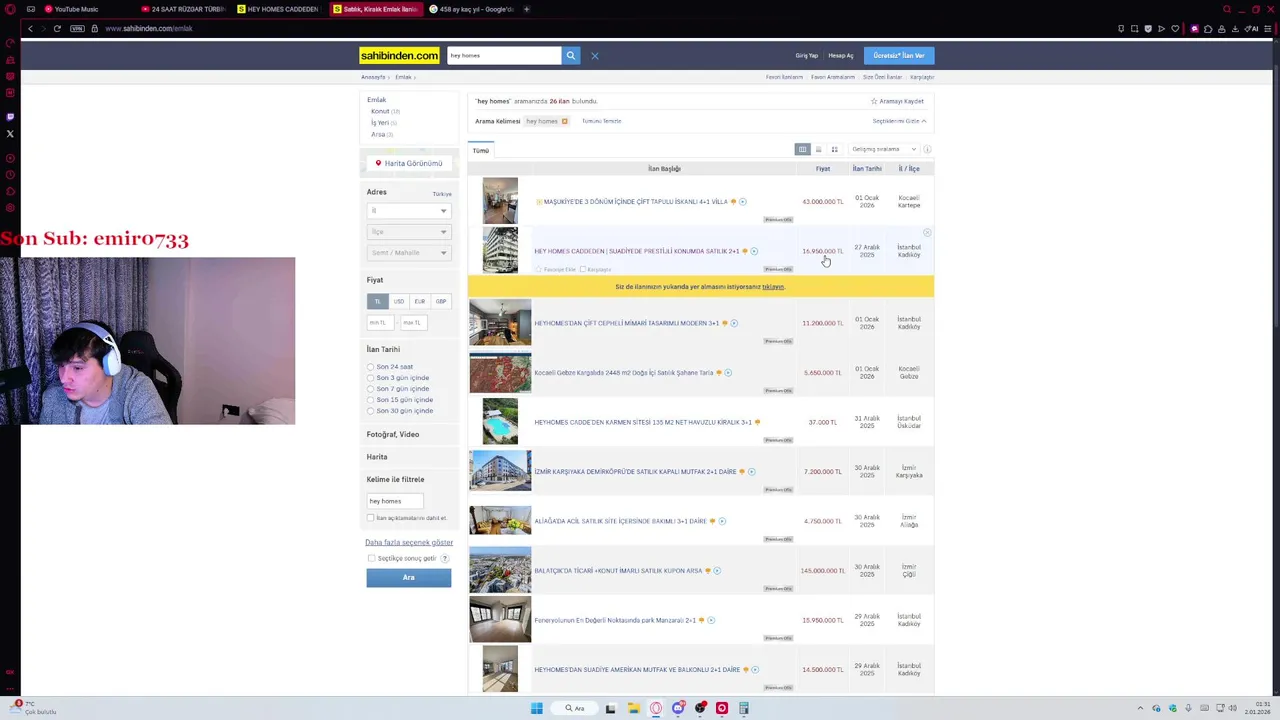Click 'Ücretsiz* İlan Ver' button
Image resolution: width=1280 pixels, height=720 pixels.
pyautogui.click(x=899, y=56)
